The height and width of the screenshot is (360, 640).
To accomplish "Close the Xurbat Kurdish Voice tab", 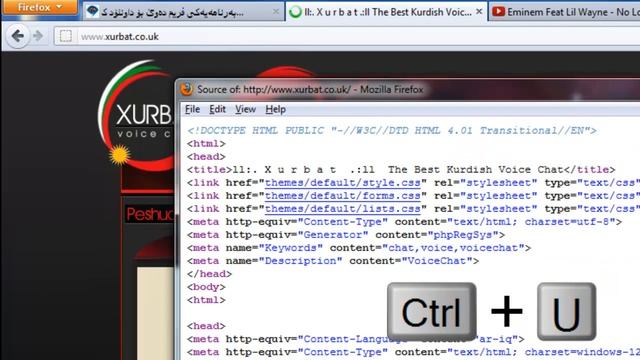I will pos(479,12).
